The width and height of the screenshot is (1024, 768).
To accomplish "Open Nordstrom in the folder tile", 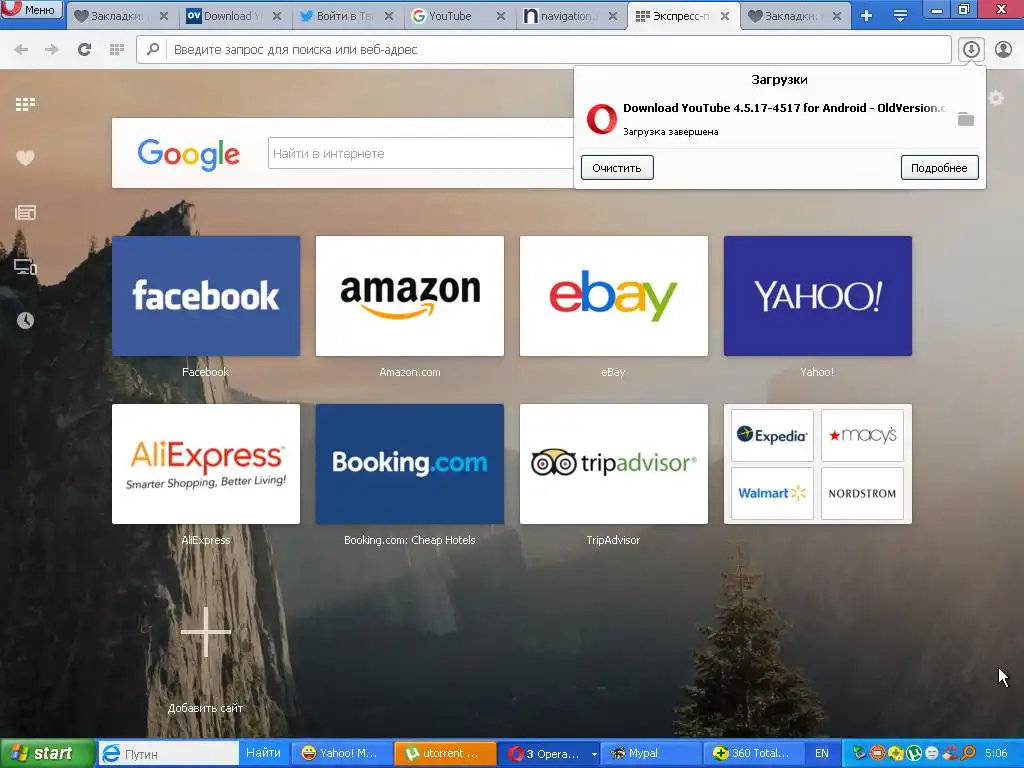I will coord(862,493).
